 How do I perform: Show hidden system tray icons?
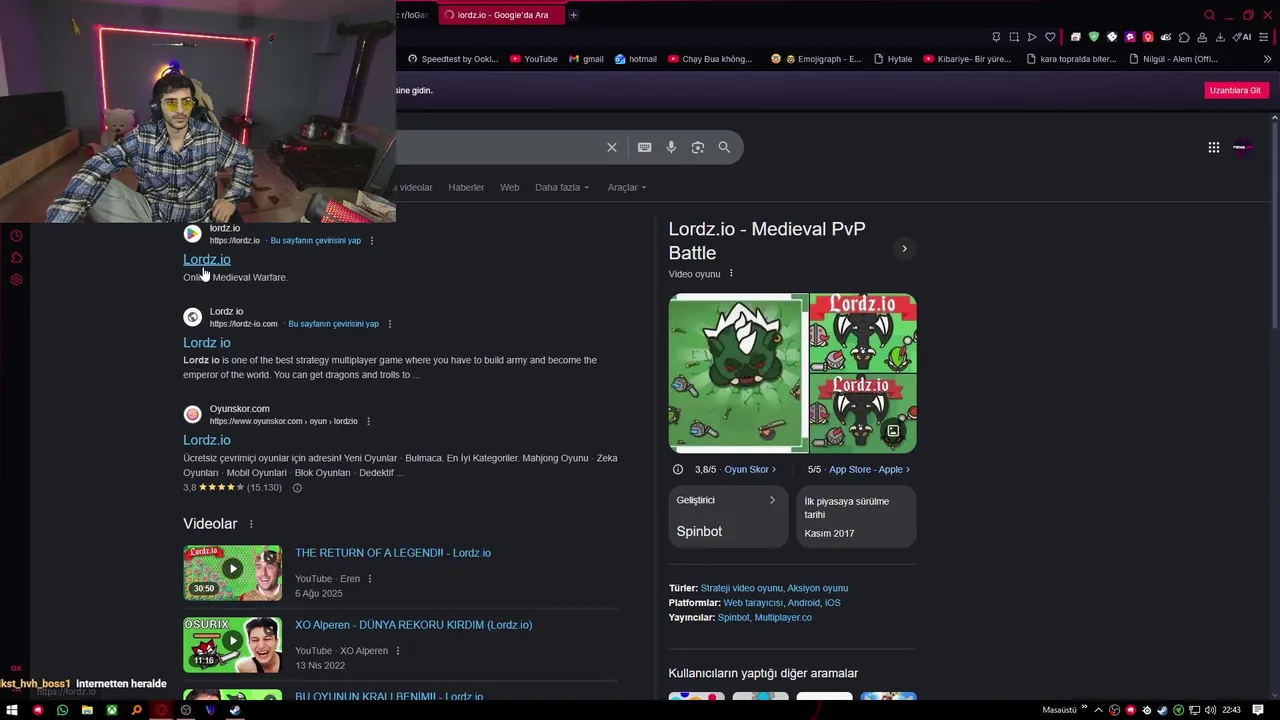1100,710
